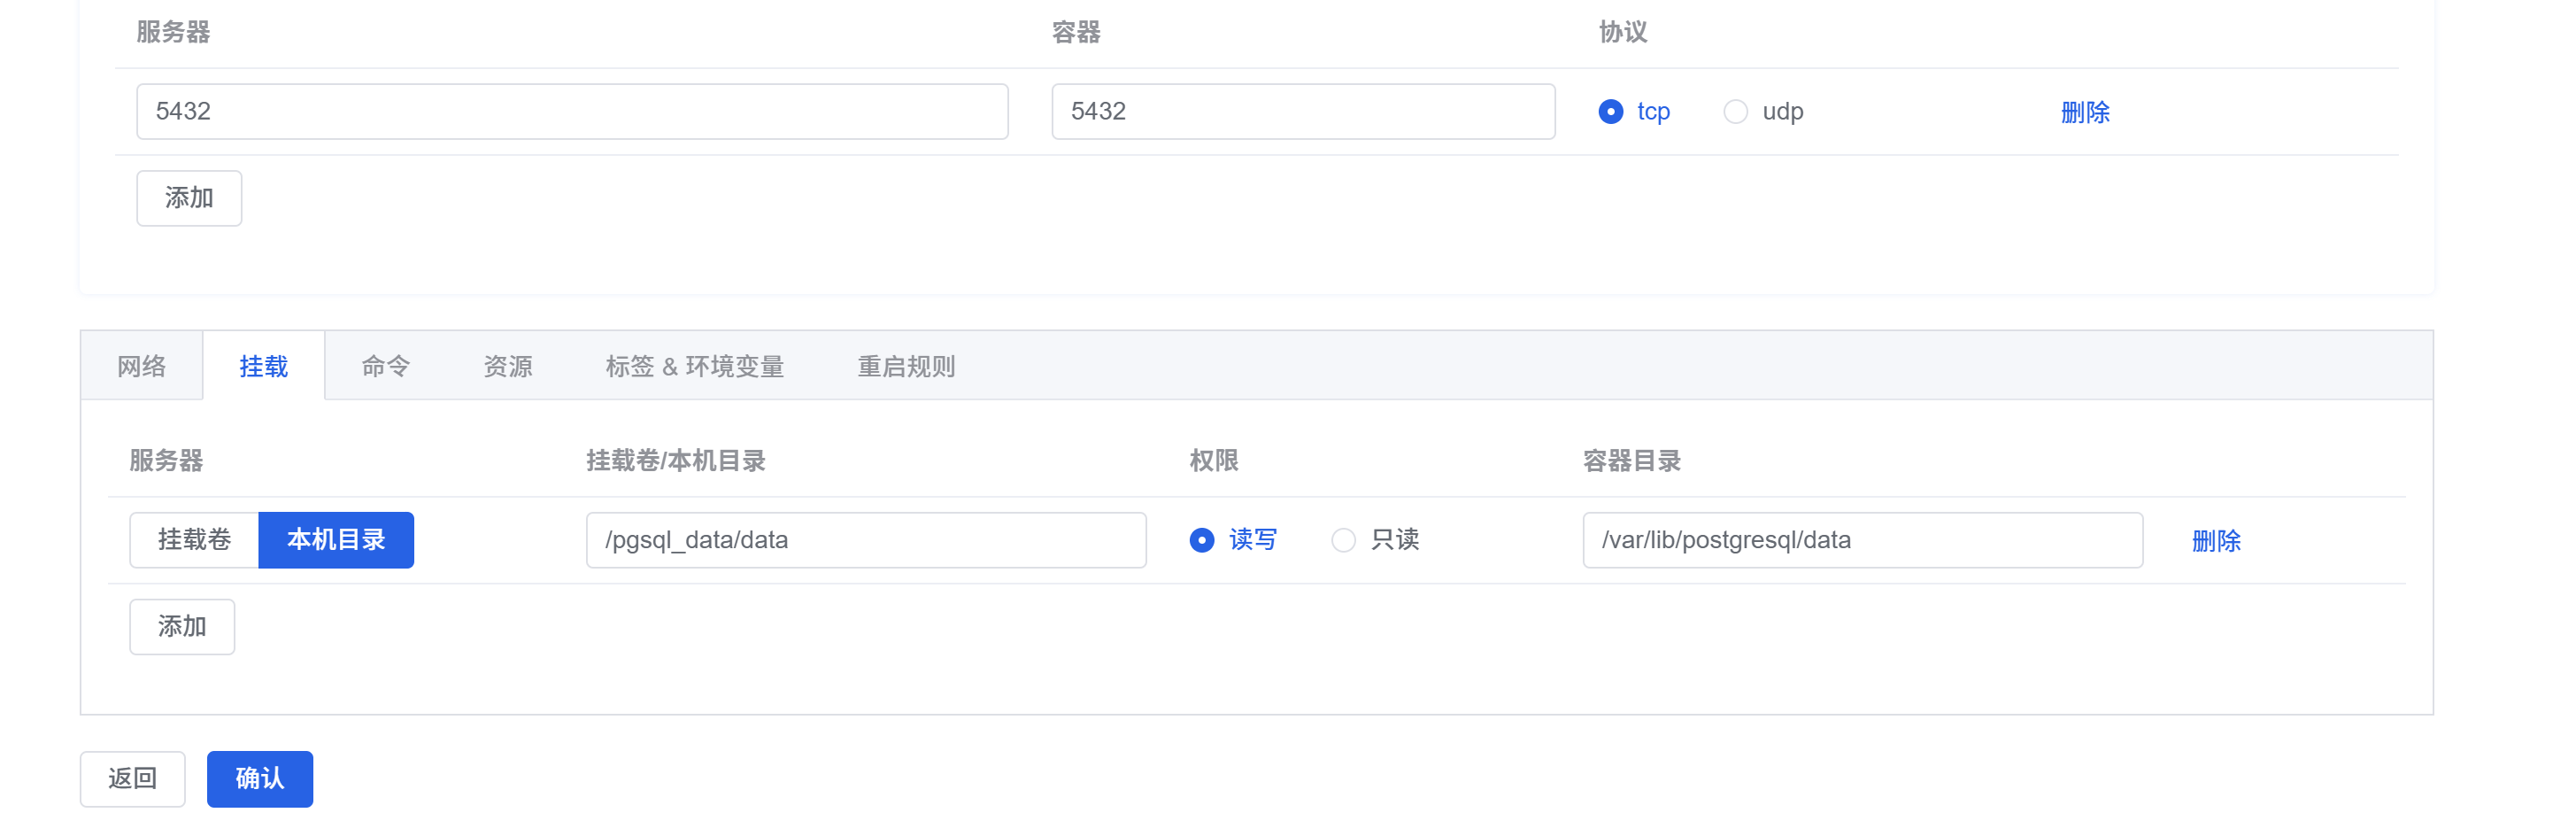The height and width of the screenshot is (836, 2576).
Task: Click the /var/lib/postgresql/data container directory field
Action: [x=1862, y=540]
